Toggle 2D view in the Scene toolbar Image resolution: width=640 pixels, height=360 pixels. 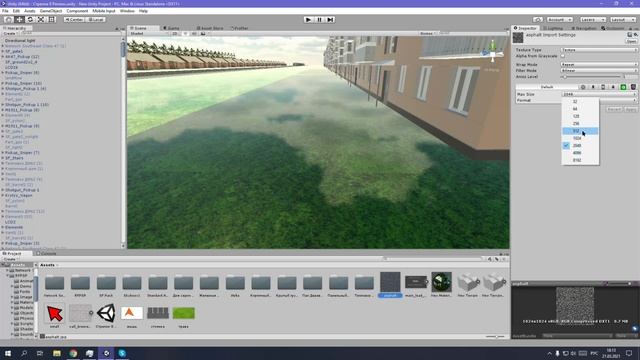[174, 33]
